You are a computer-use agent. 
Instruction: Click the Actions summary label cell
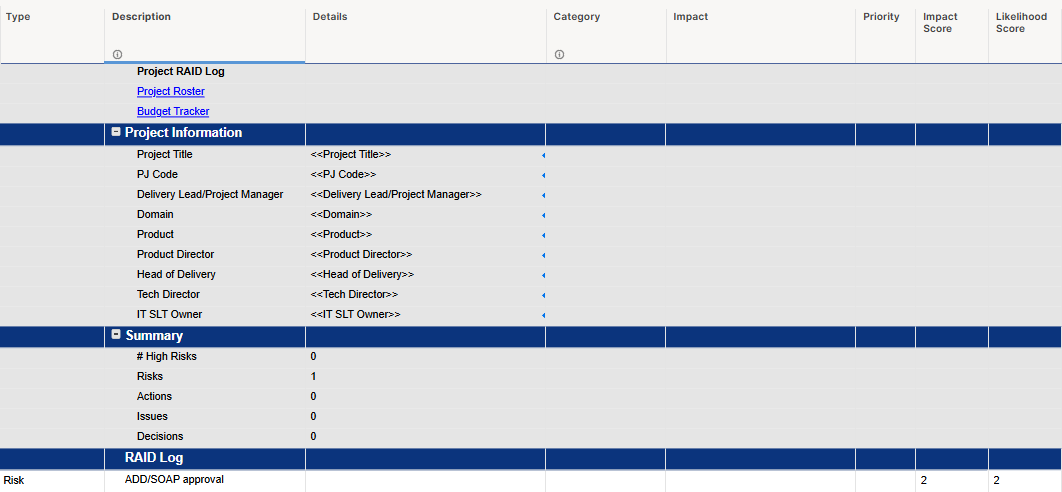205,396
